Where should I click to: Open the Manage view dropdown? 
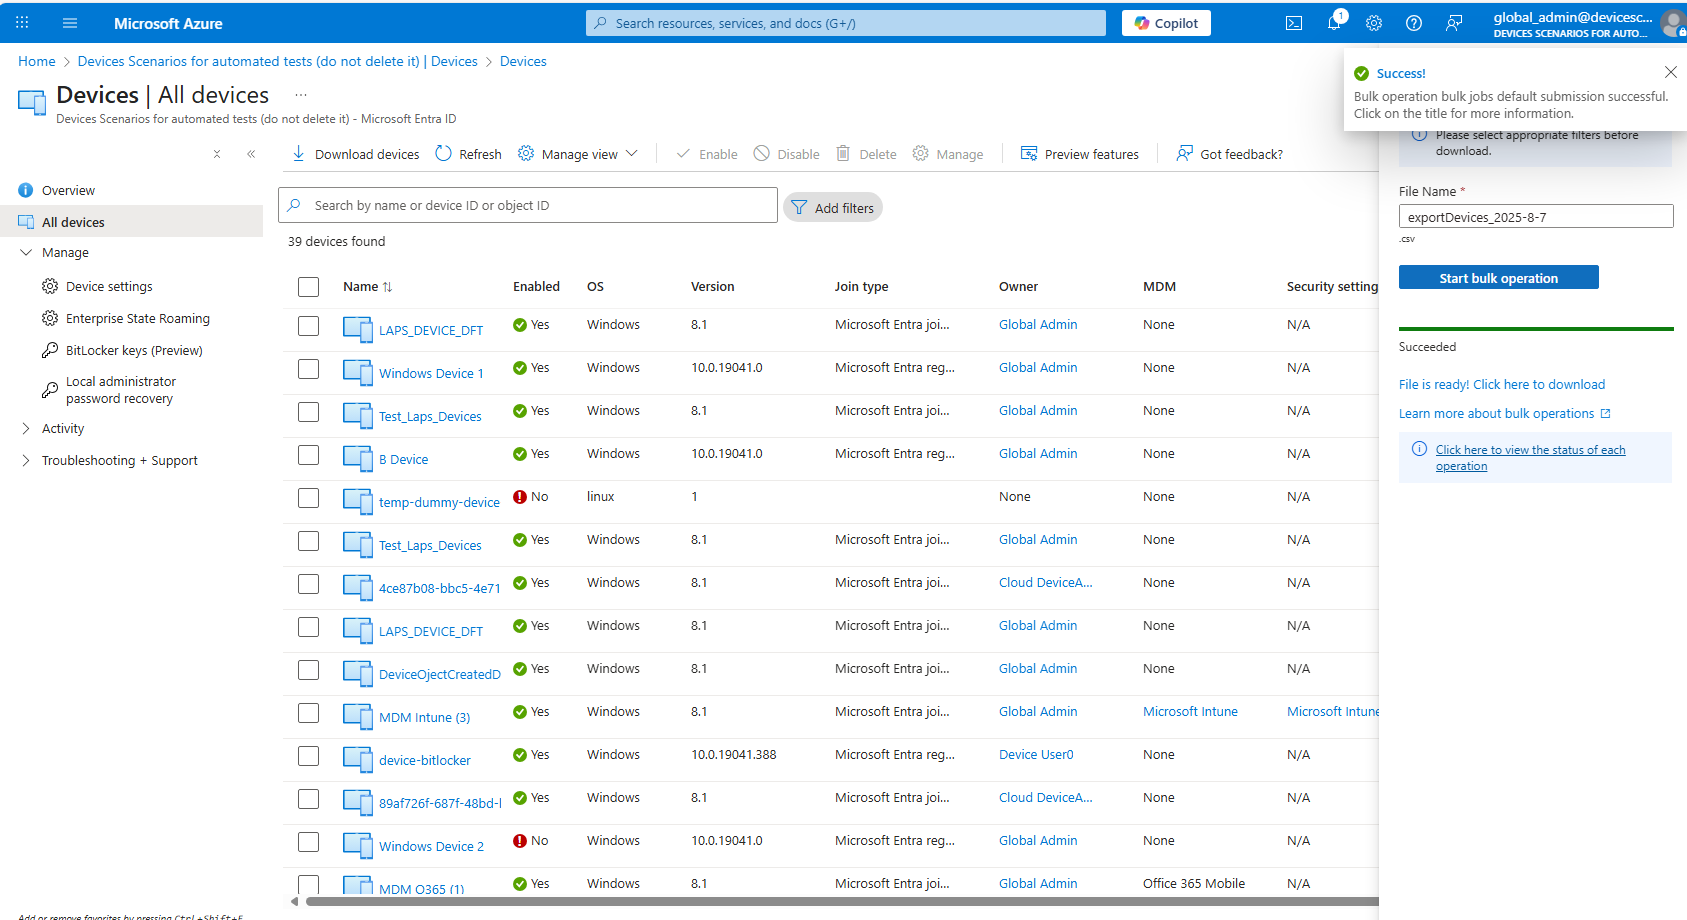click(578, 154)
